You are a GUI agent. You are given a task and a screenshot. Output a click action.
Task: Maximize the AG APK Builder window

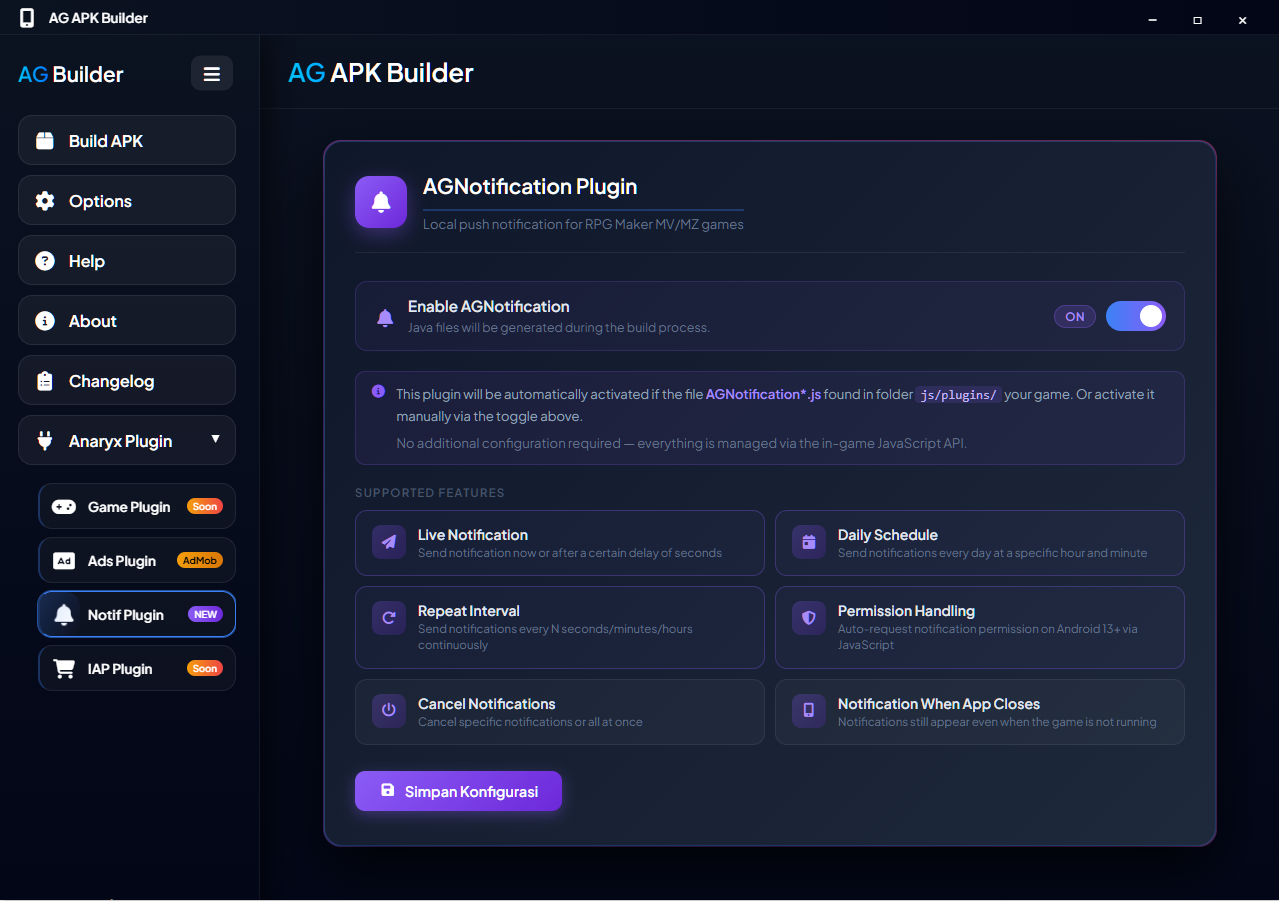[1197, 19]
